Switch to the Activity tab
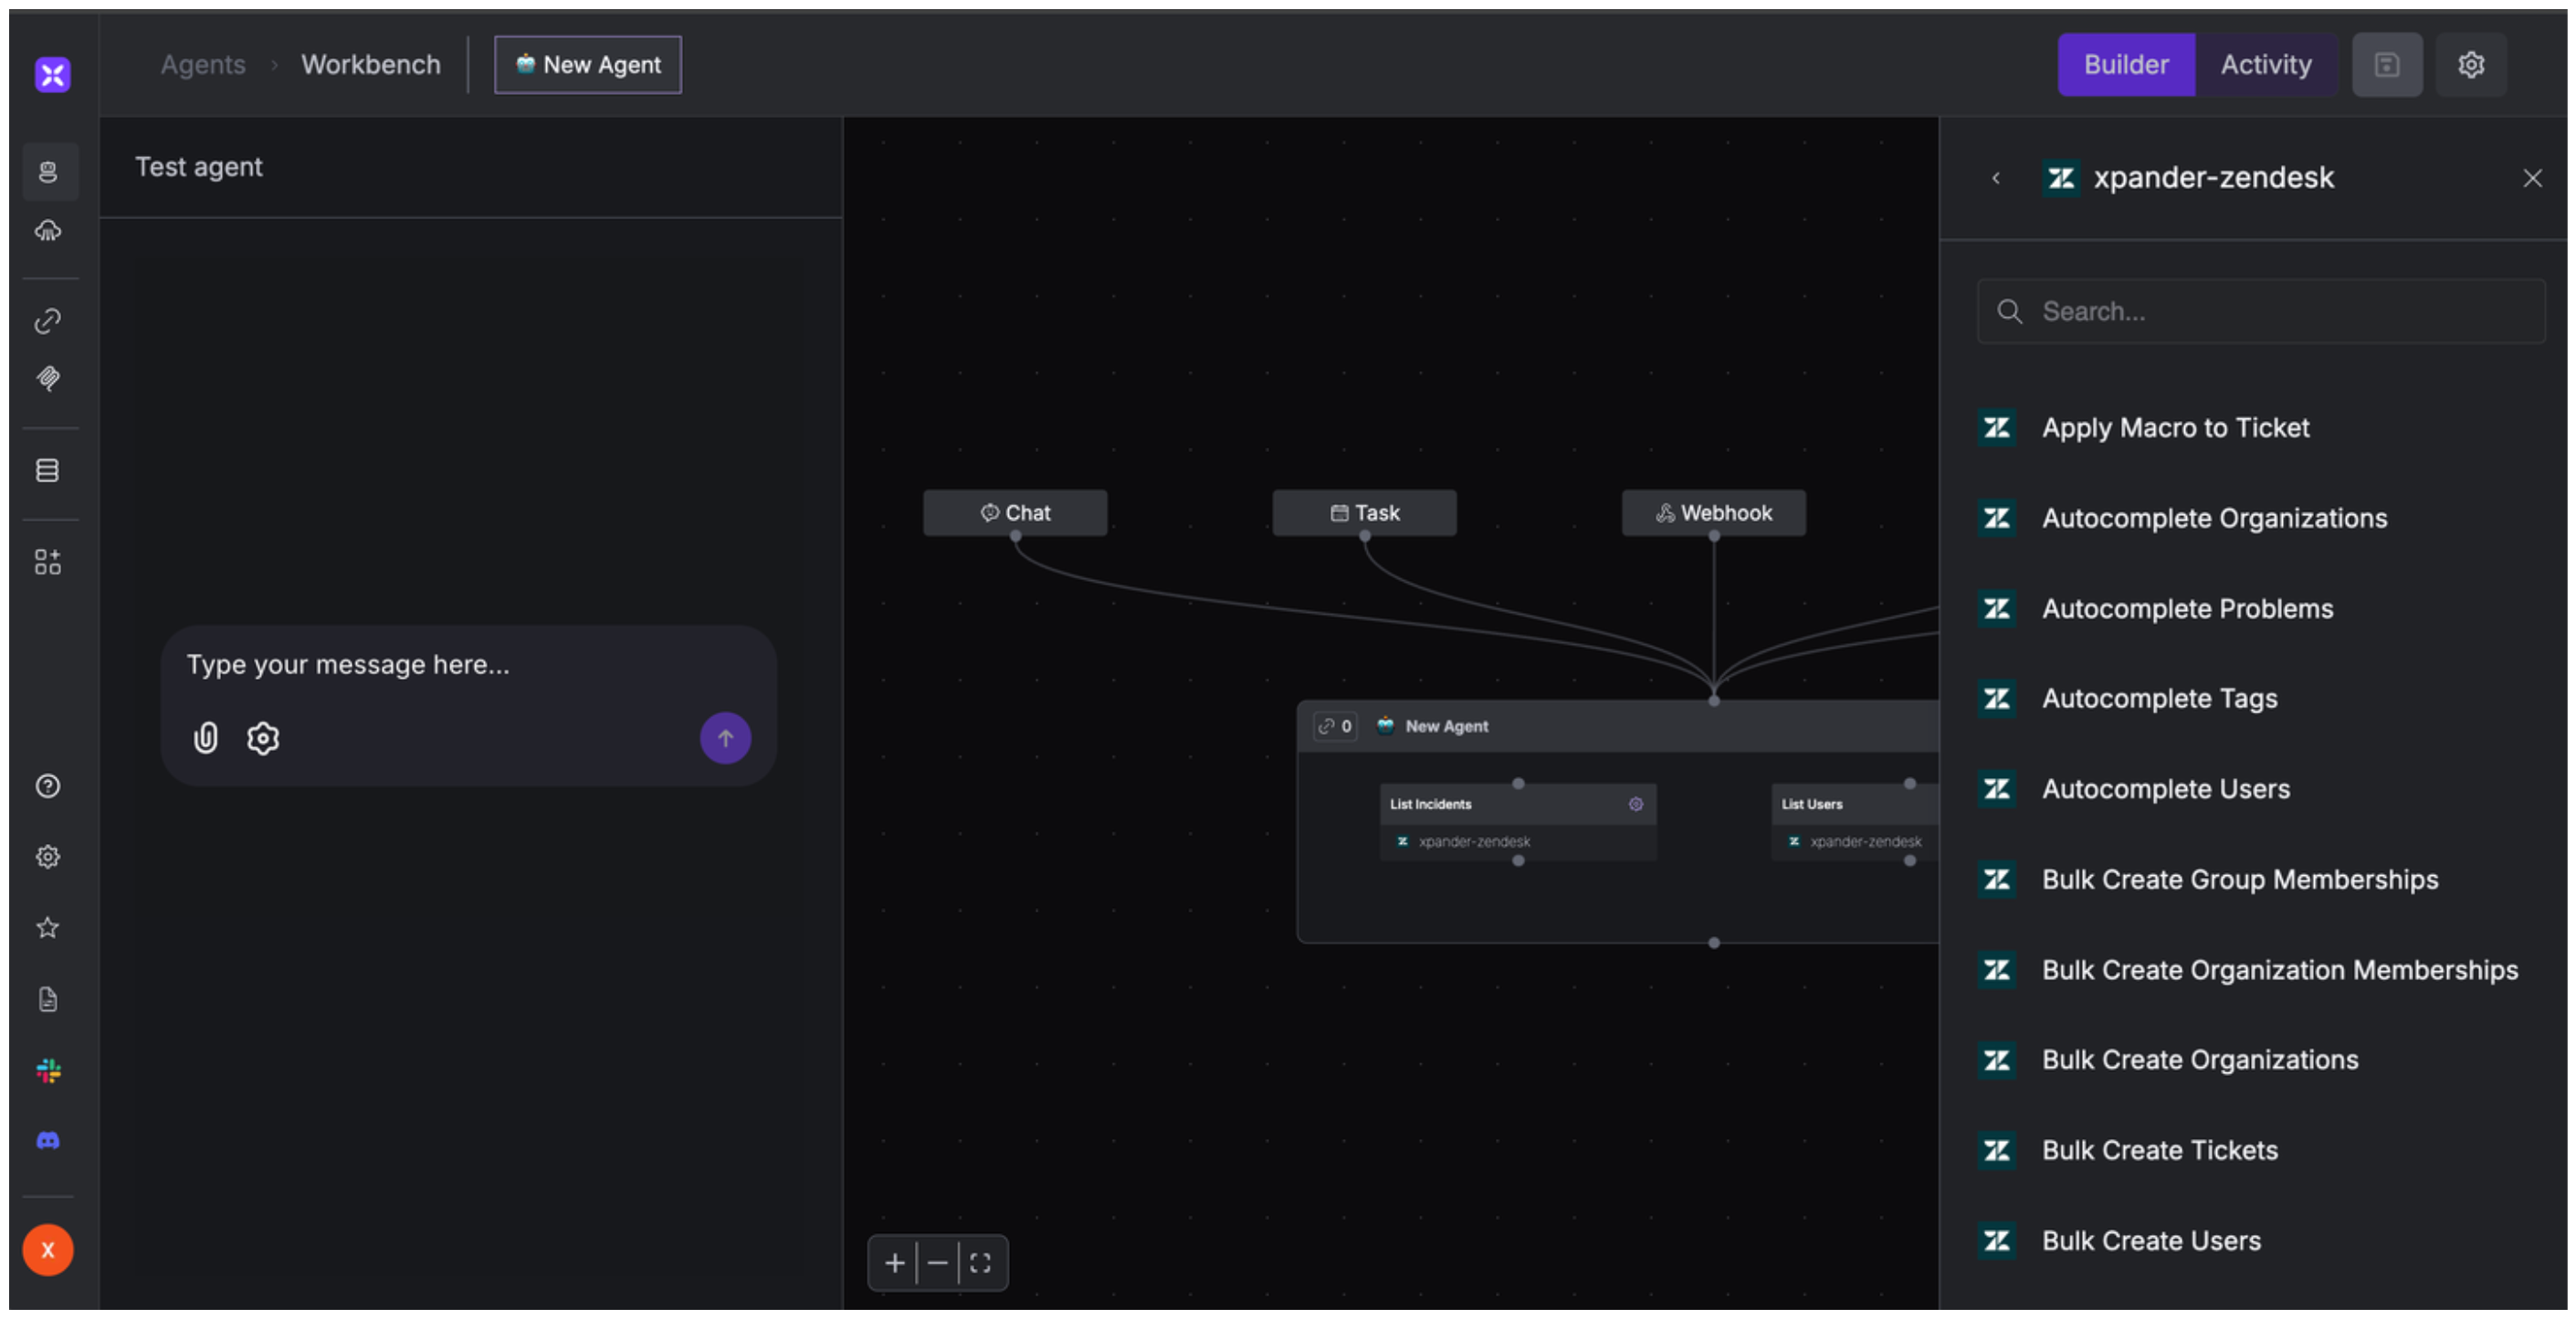The image size is (2576, 1319). [x=2265, y=65]
